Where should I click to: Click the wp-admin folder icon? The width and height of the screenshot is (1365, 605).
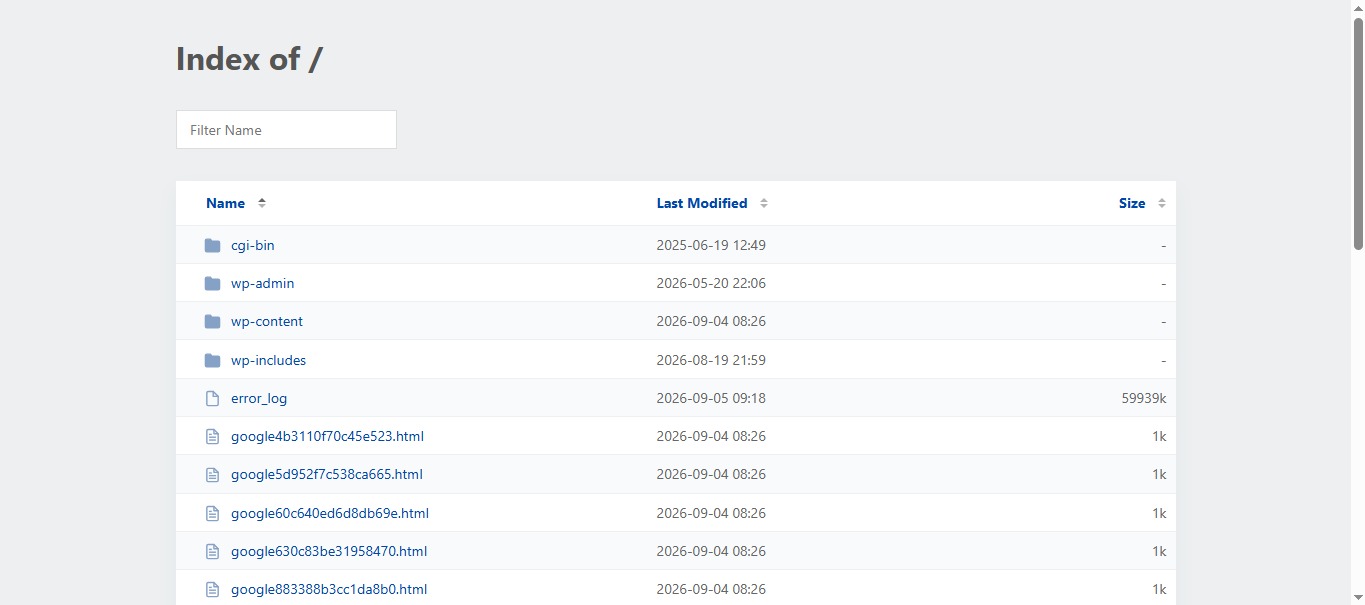pyautogui.click(x=212, y=284)
